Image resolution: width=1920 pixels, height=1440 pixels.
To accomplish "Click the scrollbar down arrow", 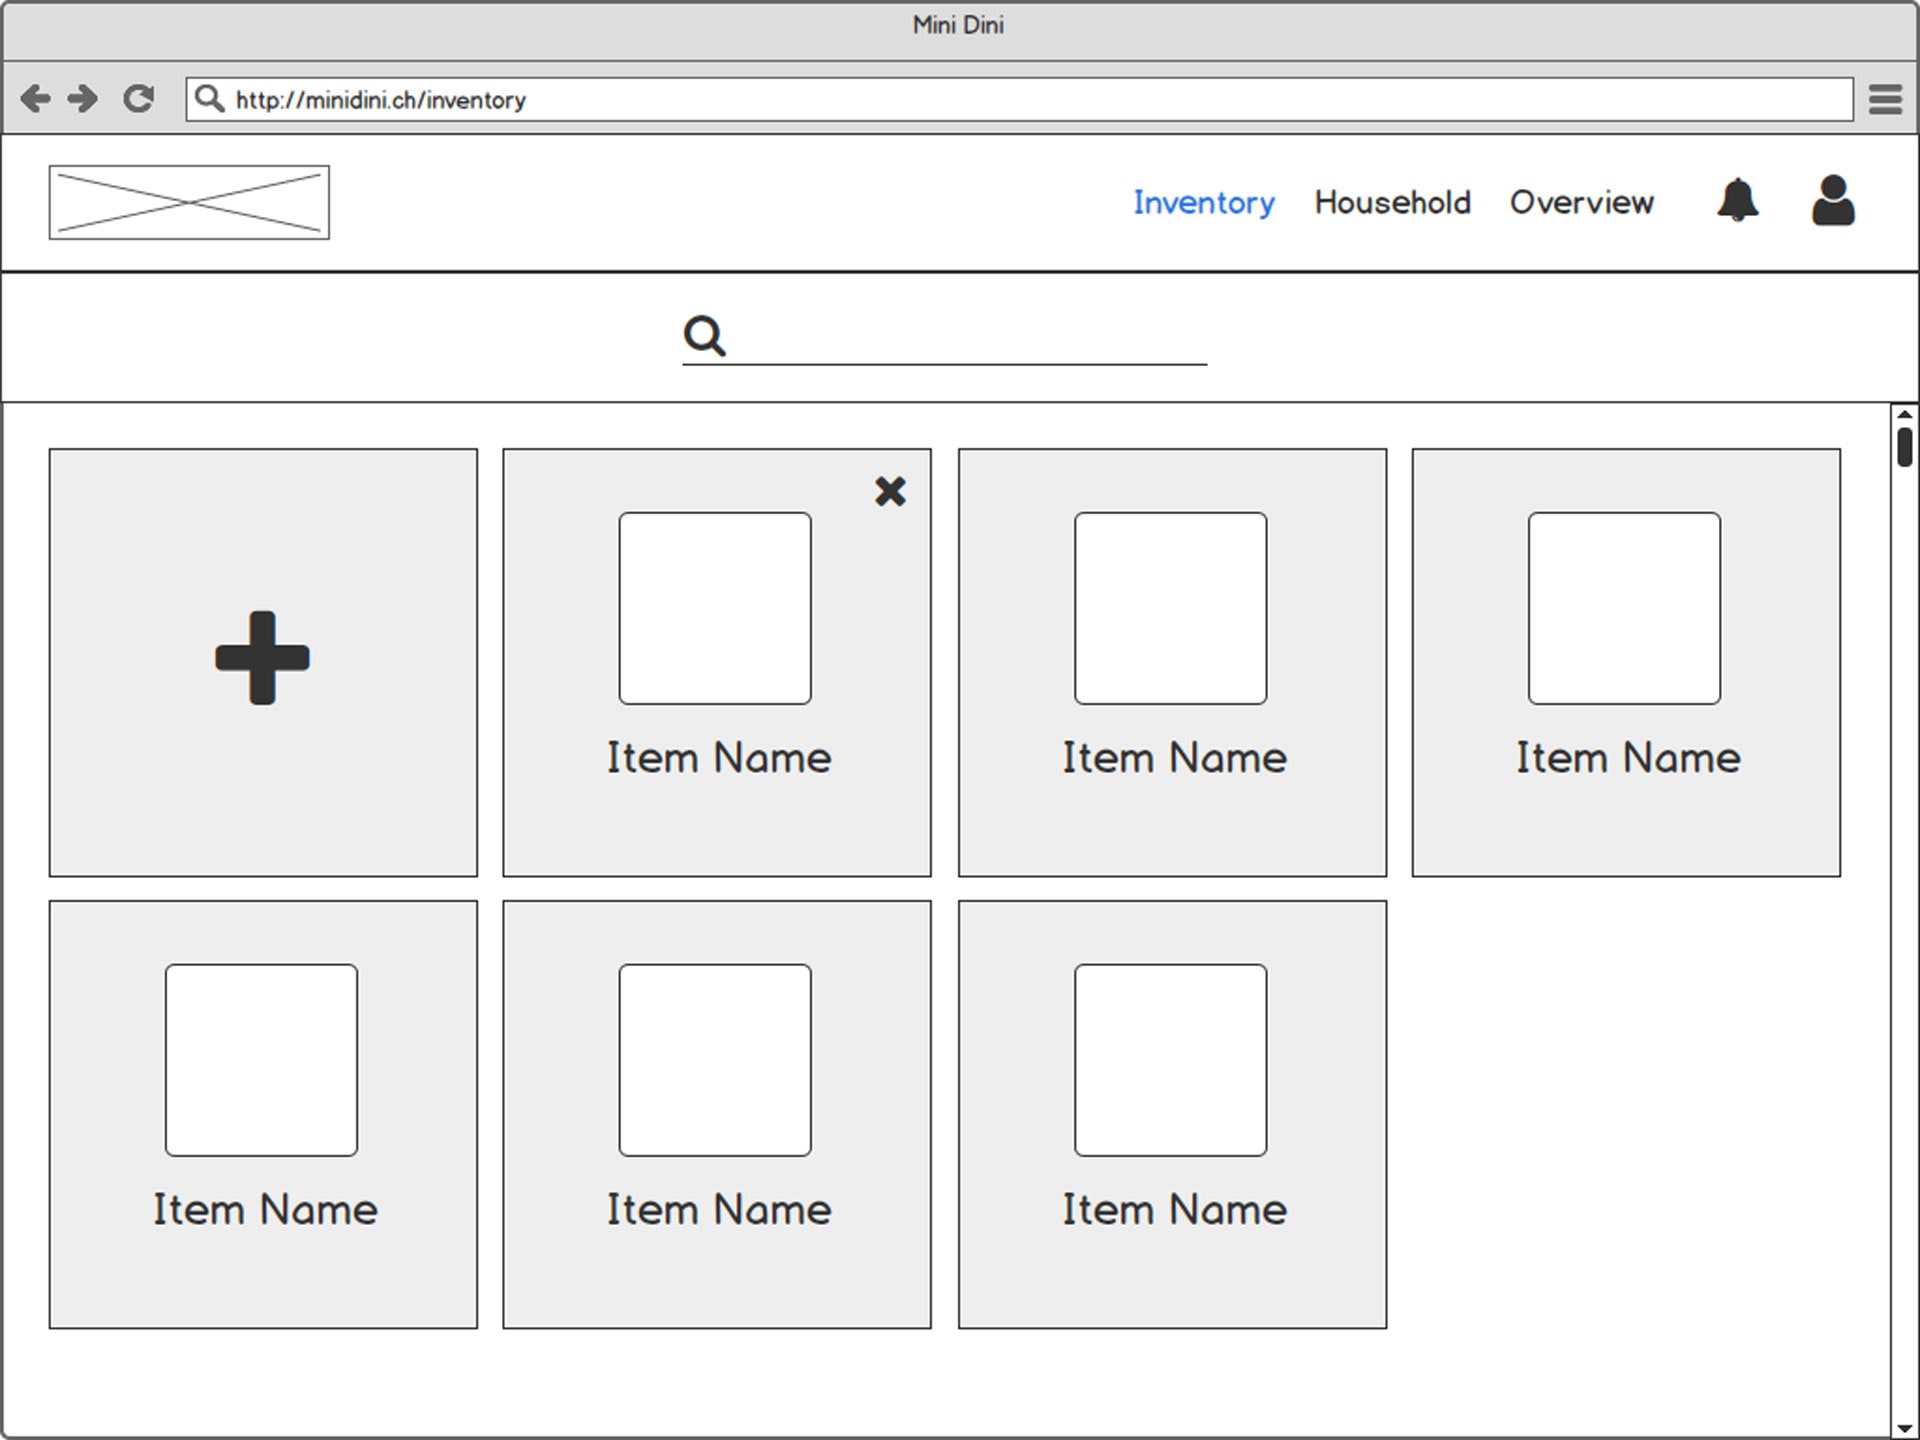I will coord(1904,1428).
